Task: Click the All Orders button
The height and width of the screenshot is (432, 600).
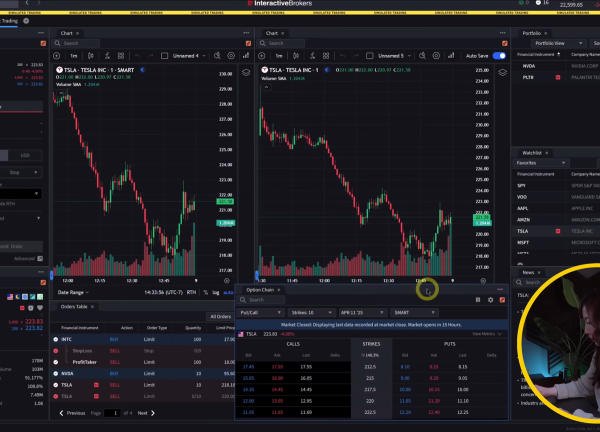Action: tap(220, 316)
